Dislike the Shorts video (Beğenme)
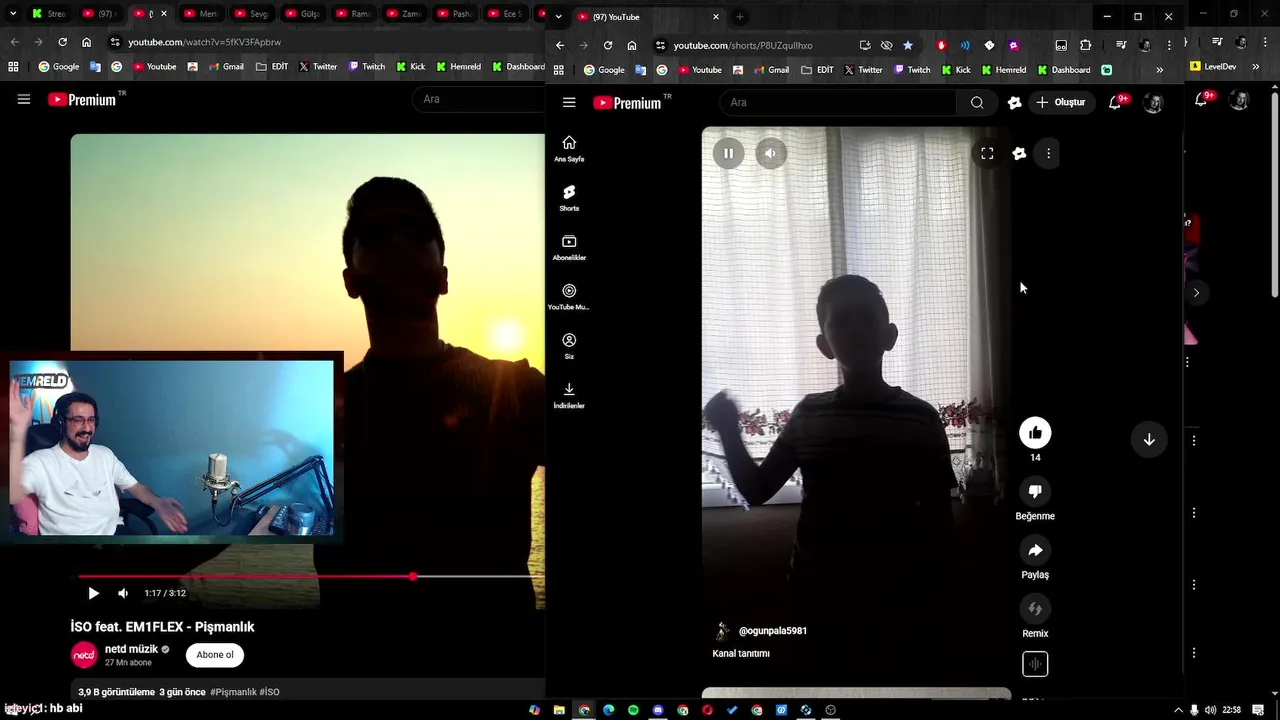 click(1035, 491)
